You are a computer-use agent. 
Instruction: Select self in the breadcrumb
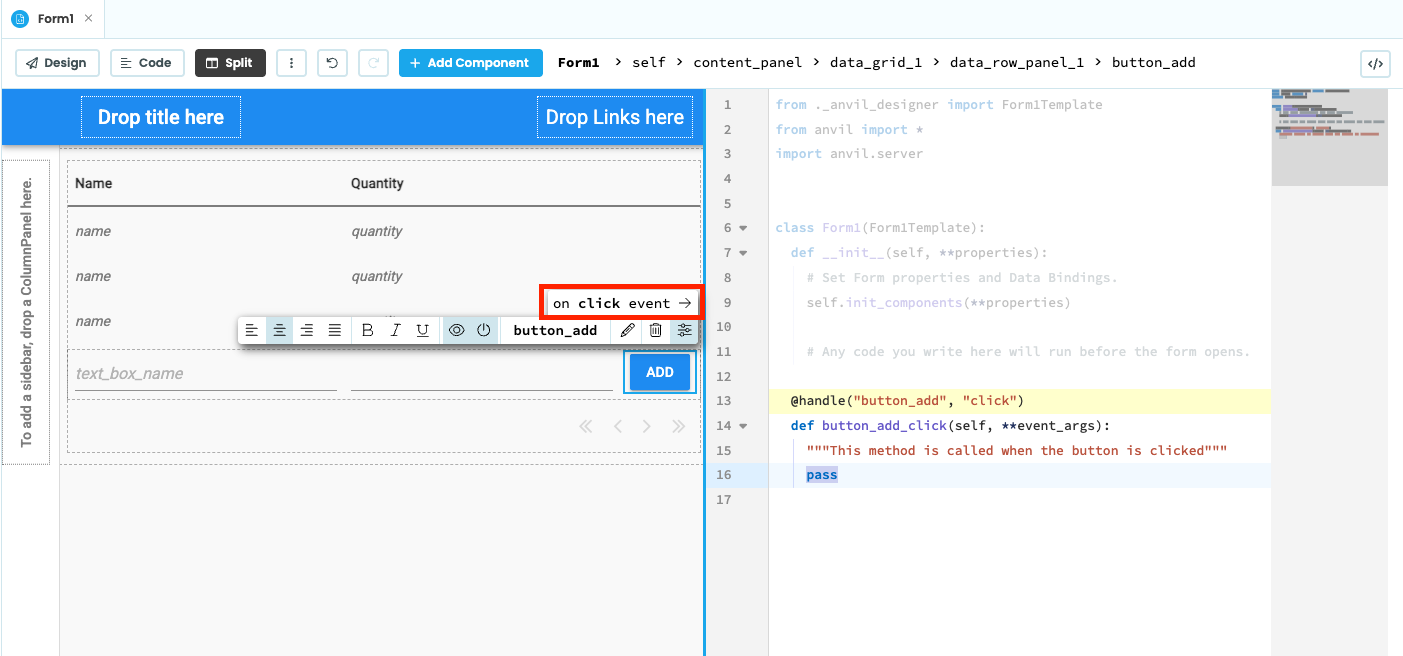pyautogui.click(x=648, y=63)
